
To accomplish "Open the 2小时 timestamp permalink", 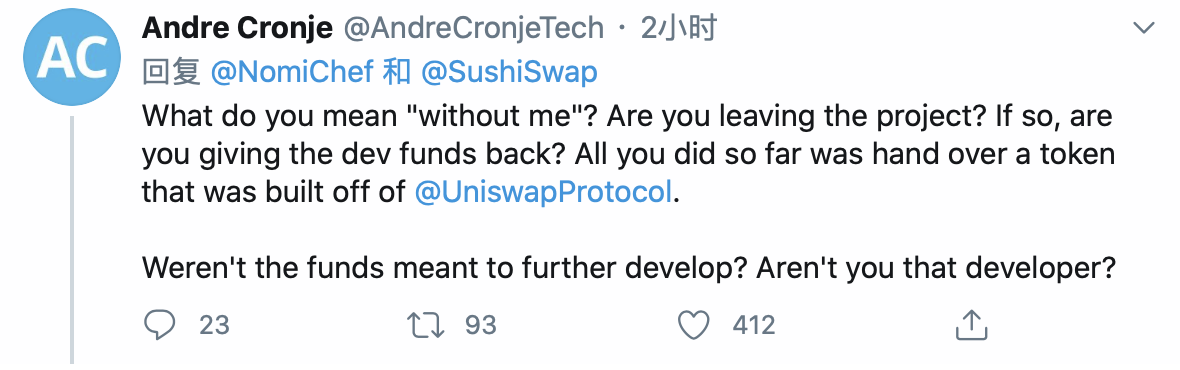I will click(678, 29).
